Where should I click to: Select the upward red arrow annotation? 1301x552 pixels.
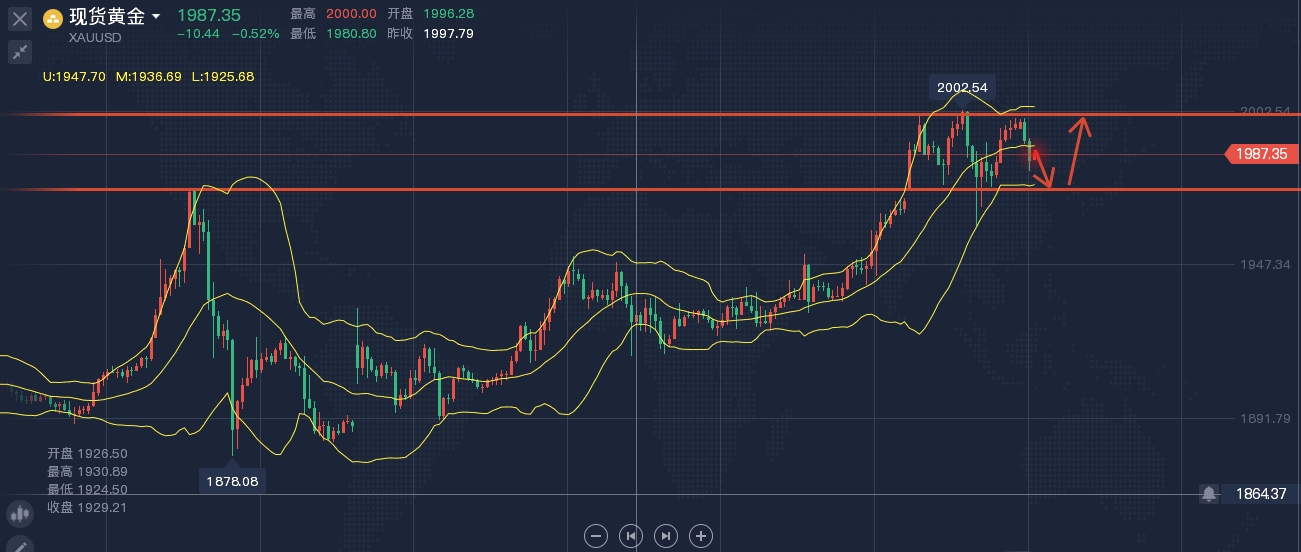(1077, 151)
